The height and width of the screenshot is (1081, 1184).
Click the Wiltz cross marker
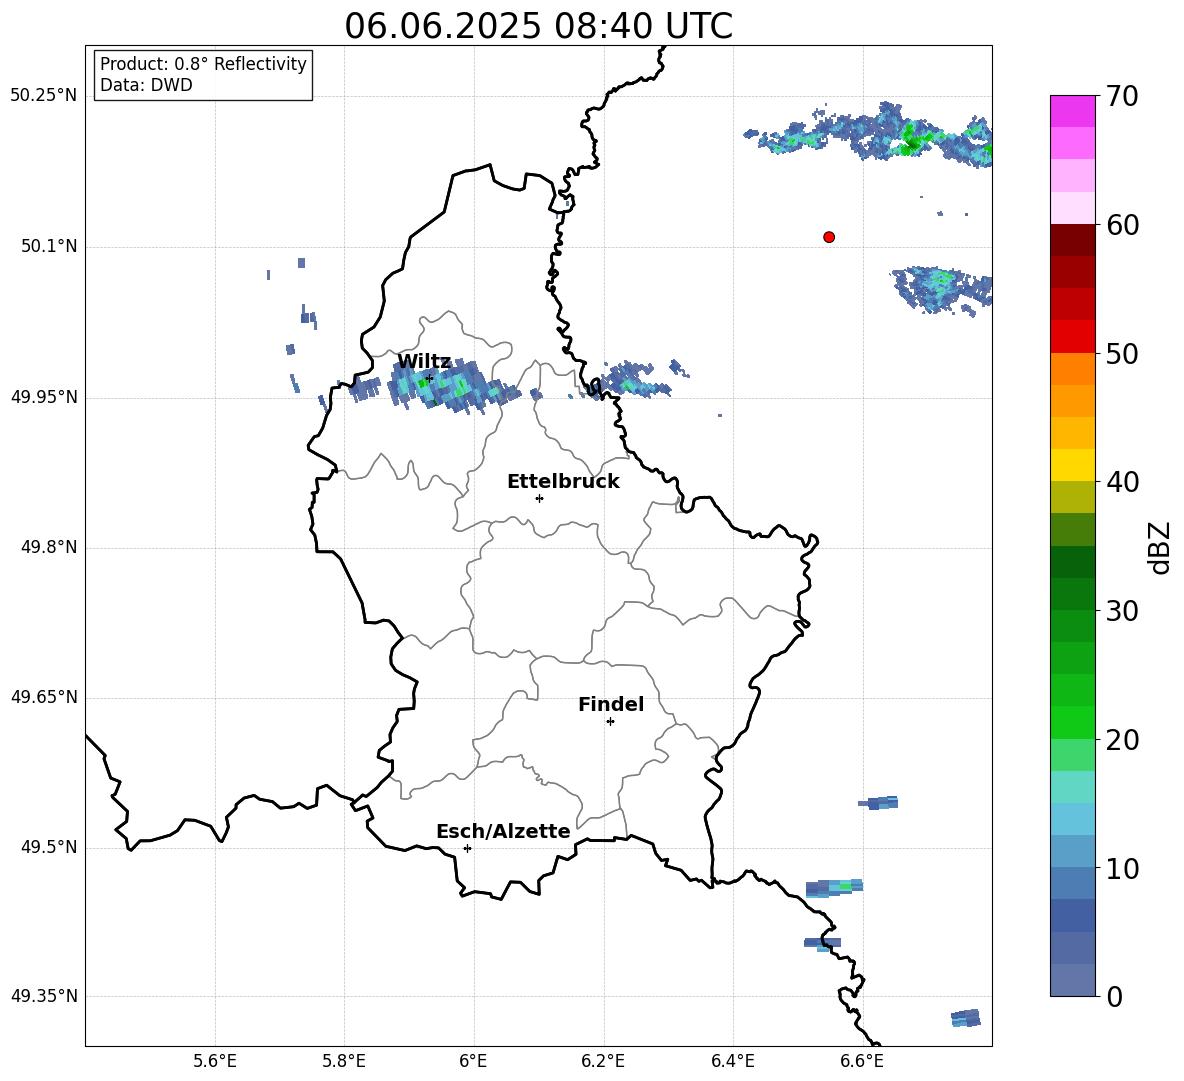point(429,378)
